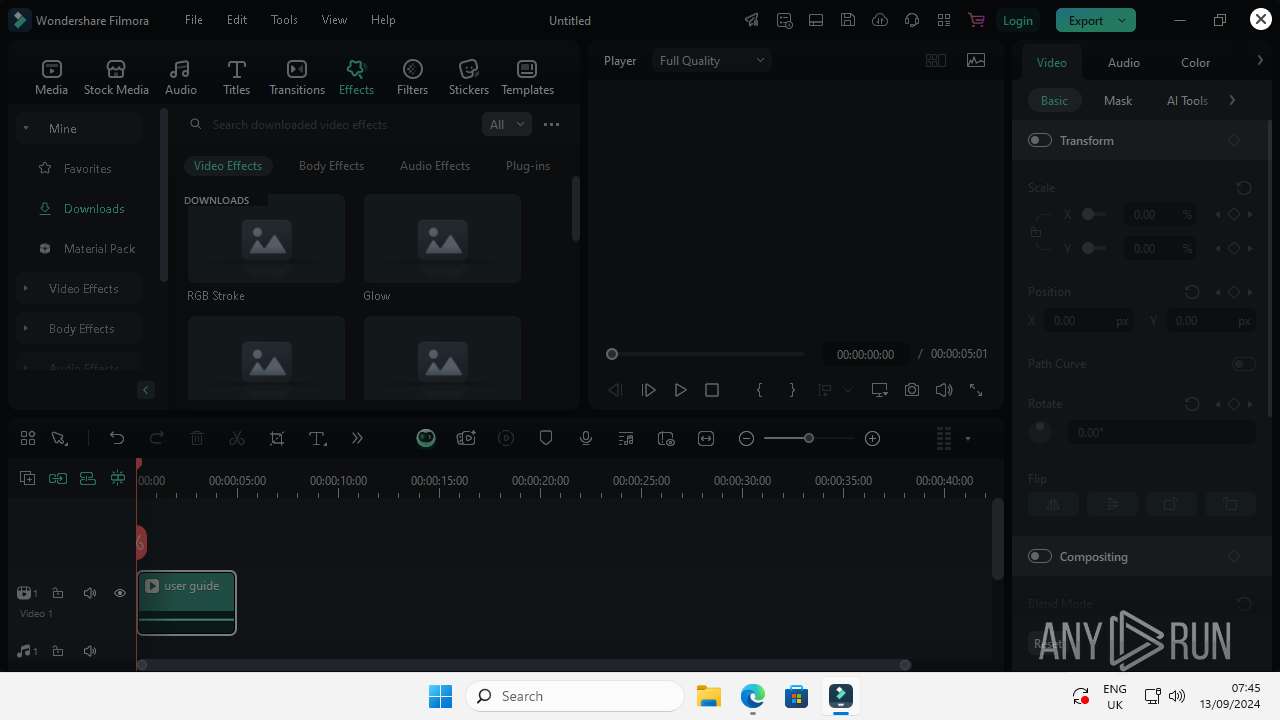The image size is (1280, 720).
Task: Click the add text tool icon
Action: 317,438
